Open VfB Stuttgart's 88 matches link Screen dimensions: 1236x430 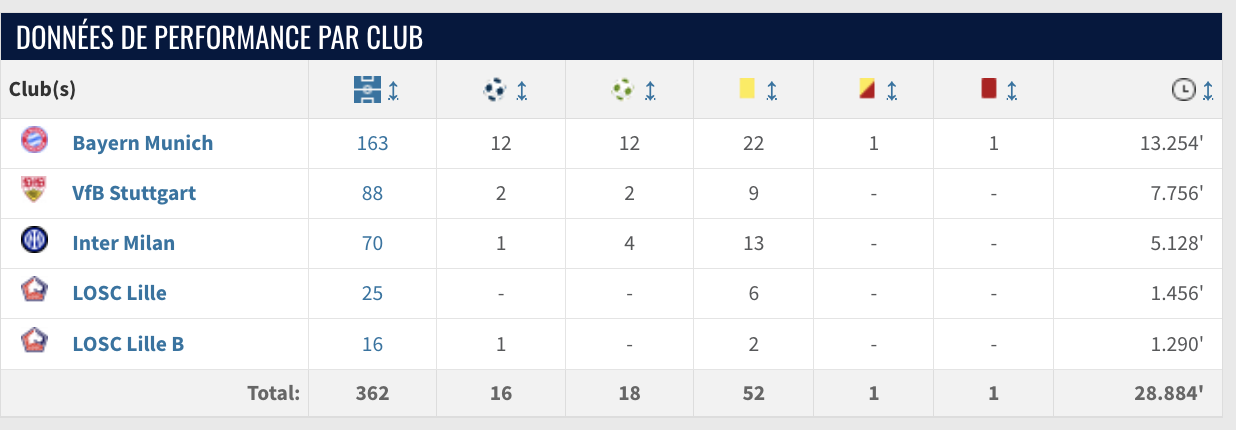372,193
